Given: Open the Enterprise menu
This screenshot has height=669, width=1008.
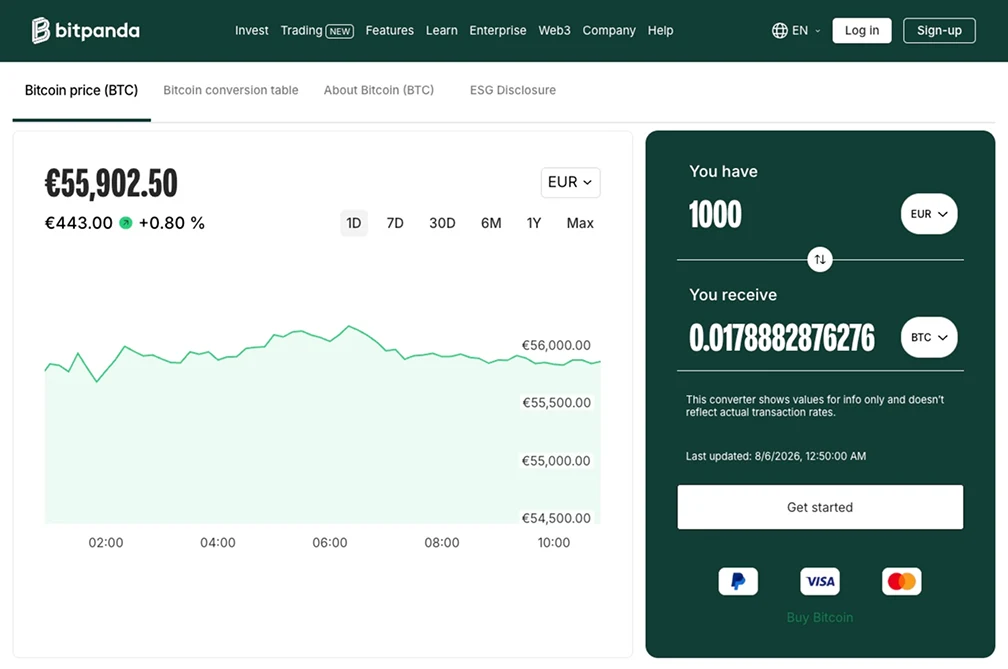Looking at the screenshot, I should tap(498, 30).
